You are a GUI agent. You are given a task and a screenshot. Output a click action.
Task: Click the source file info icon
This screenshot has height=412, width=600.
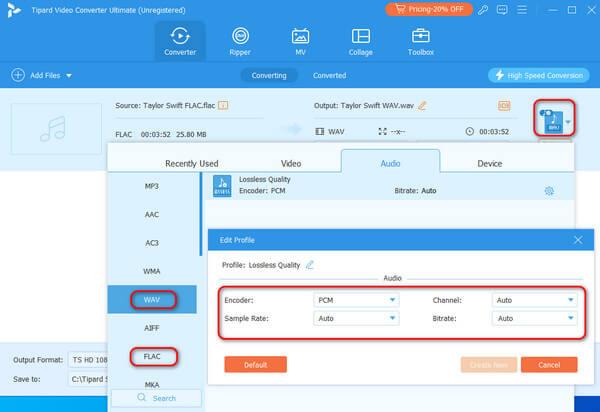[223, 105]
